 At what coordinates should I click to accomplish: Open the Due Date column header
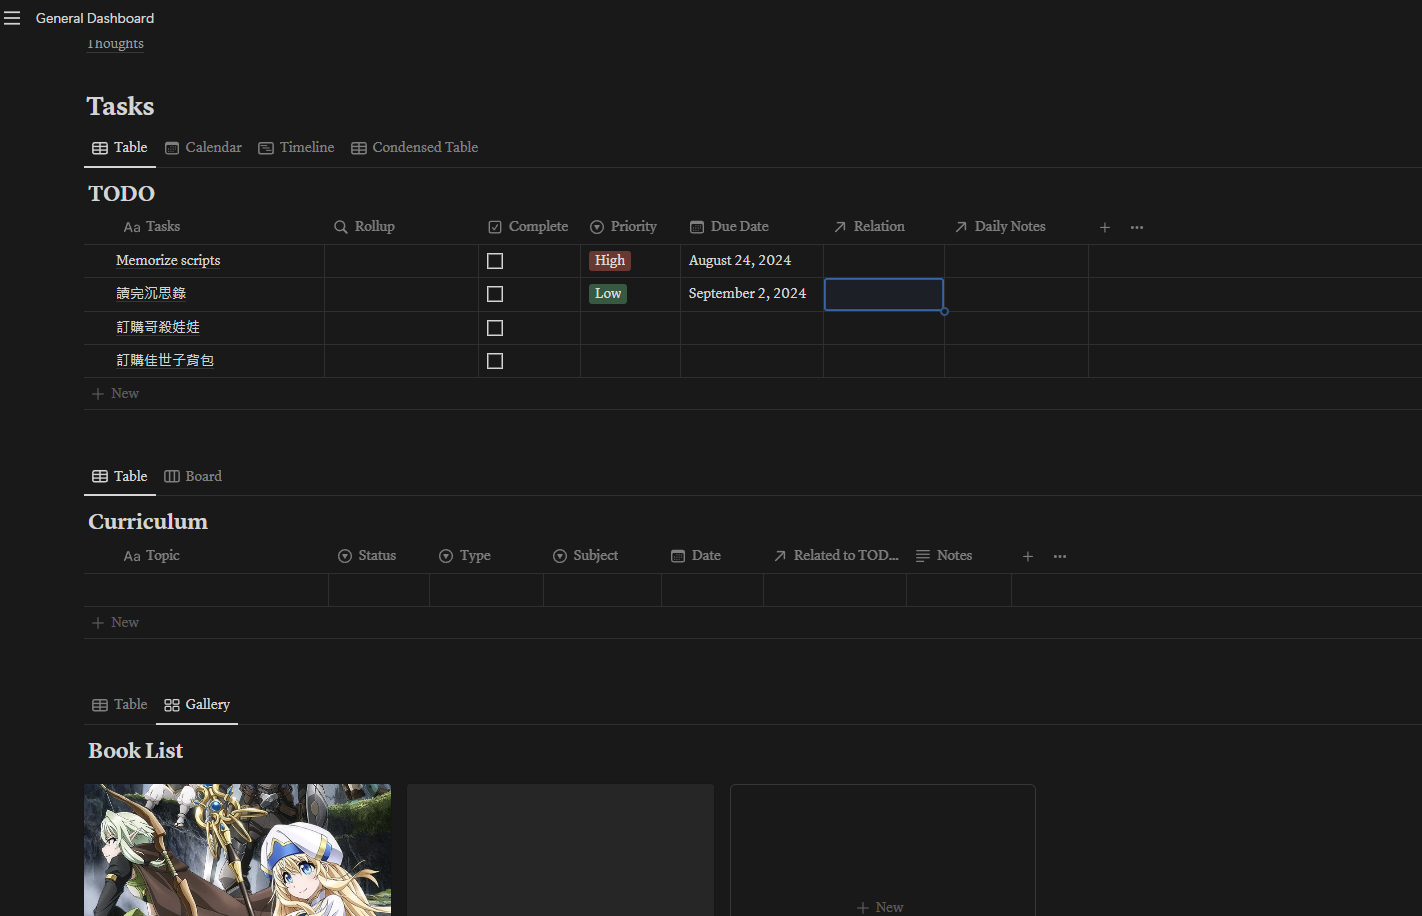coord(729,227)
